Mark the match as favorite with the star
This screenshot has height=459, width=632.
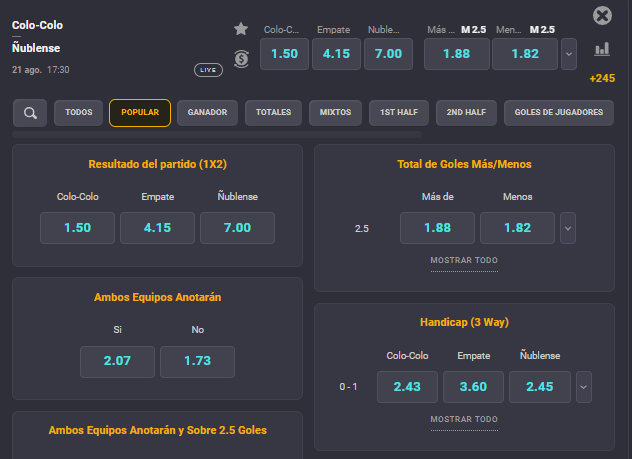[x=241, y=29]
